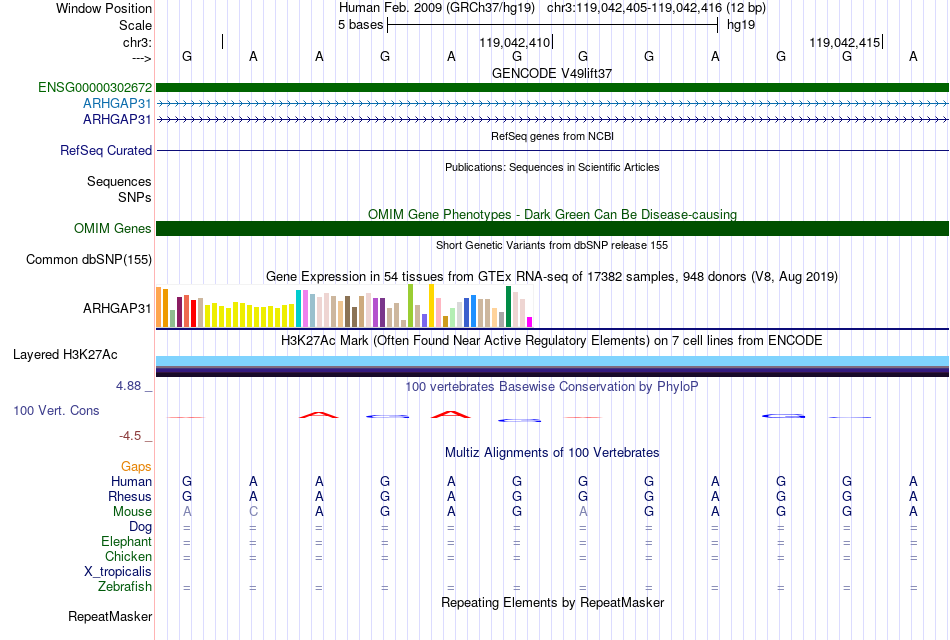
Task: Select the 100 Vert. Cons track label
Action: pyautogui.click(x=56, y=410)
